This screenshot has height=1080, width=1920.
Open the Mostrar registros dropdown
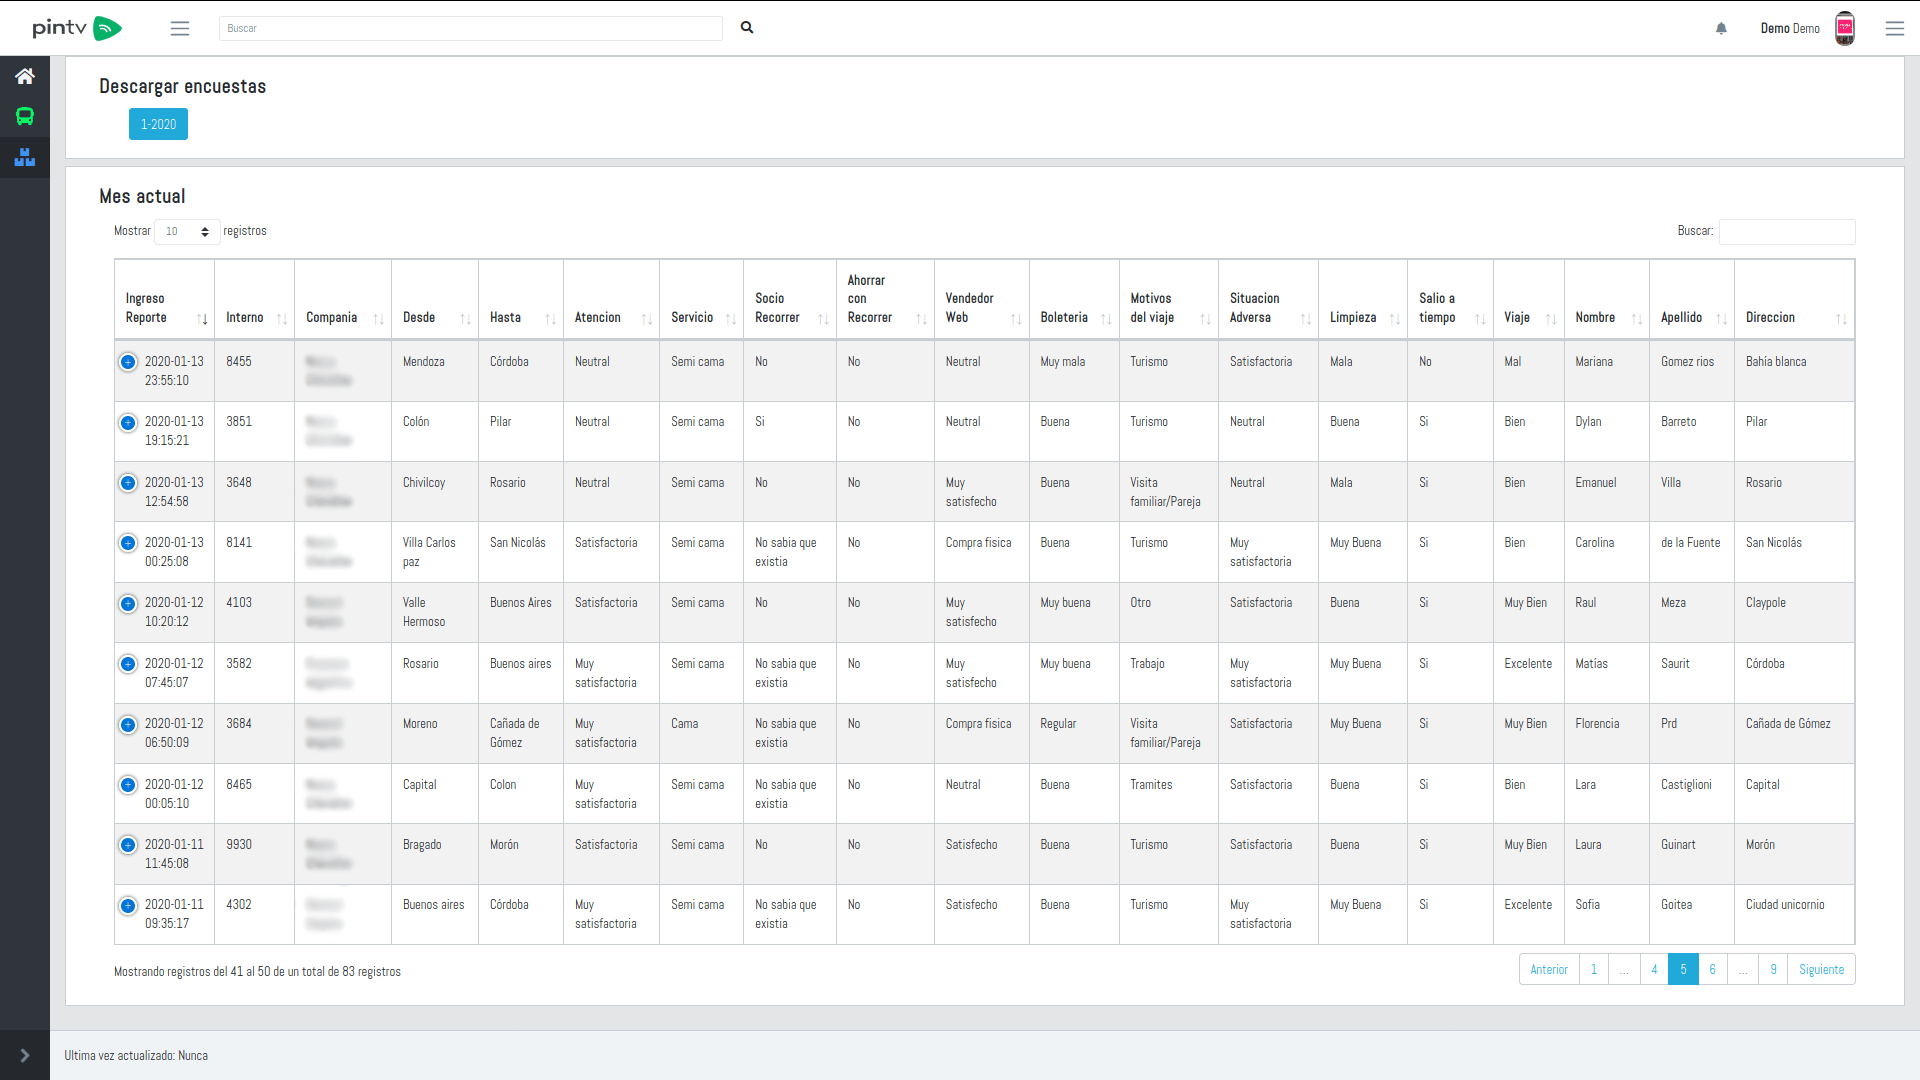point(187,232)
